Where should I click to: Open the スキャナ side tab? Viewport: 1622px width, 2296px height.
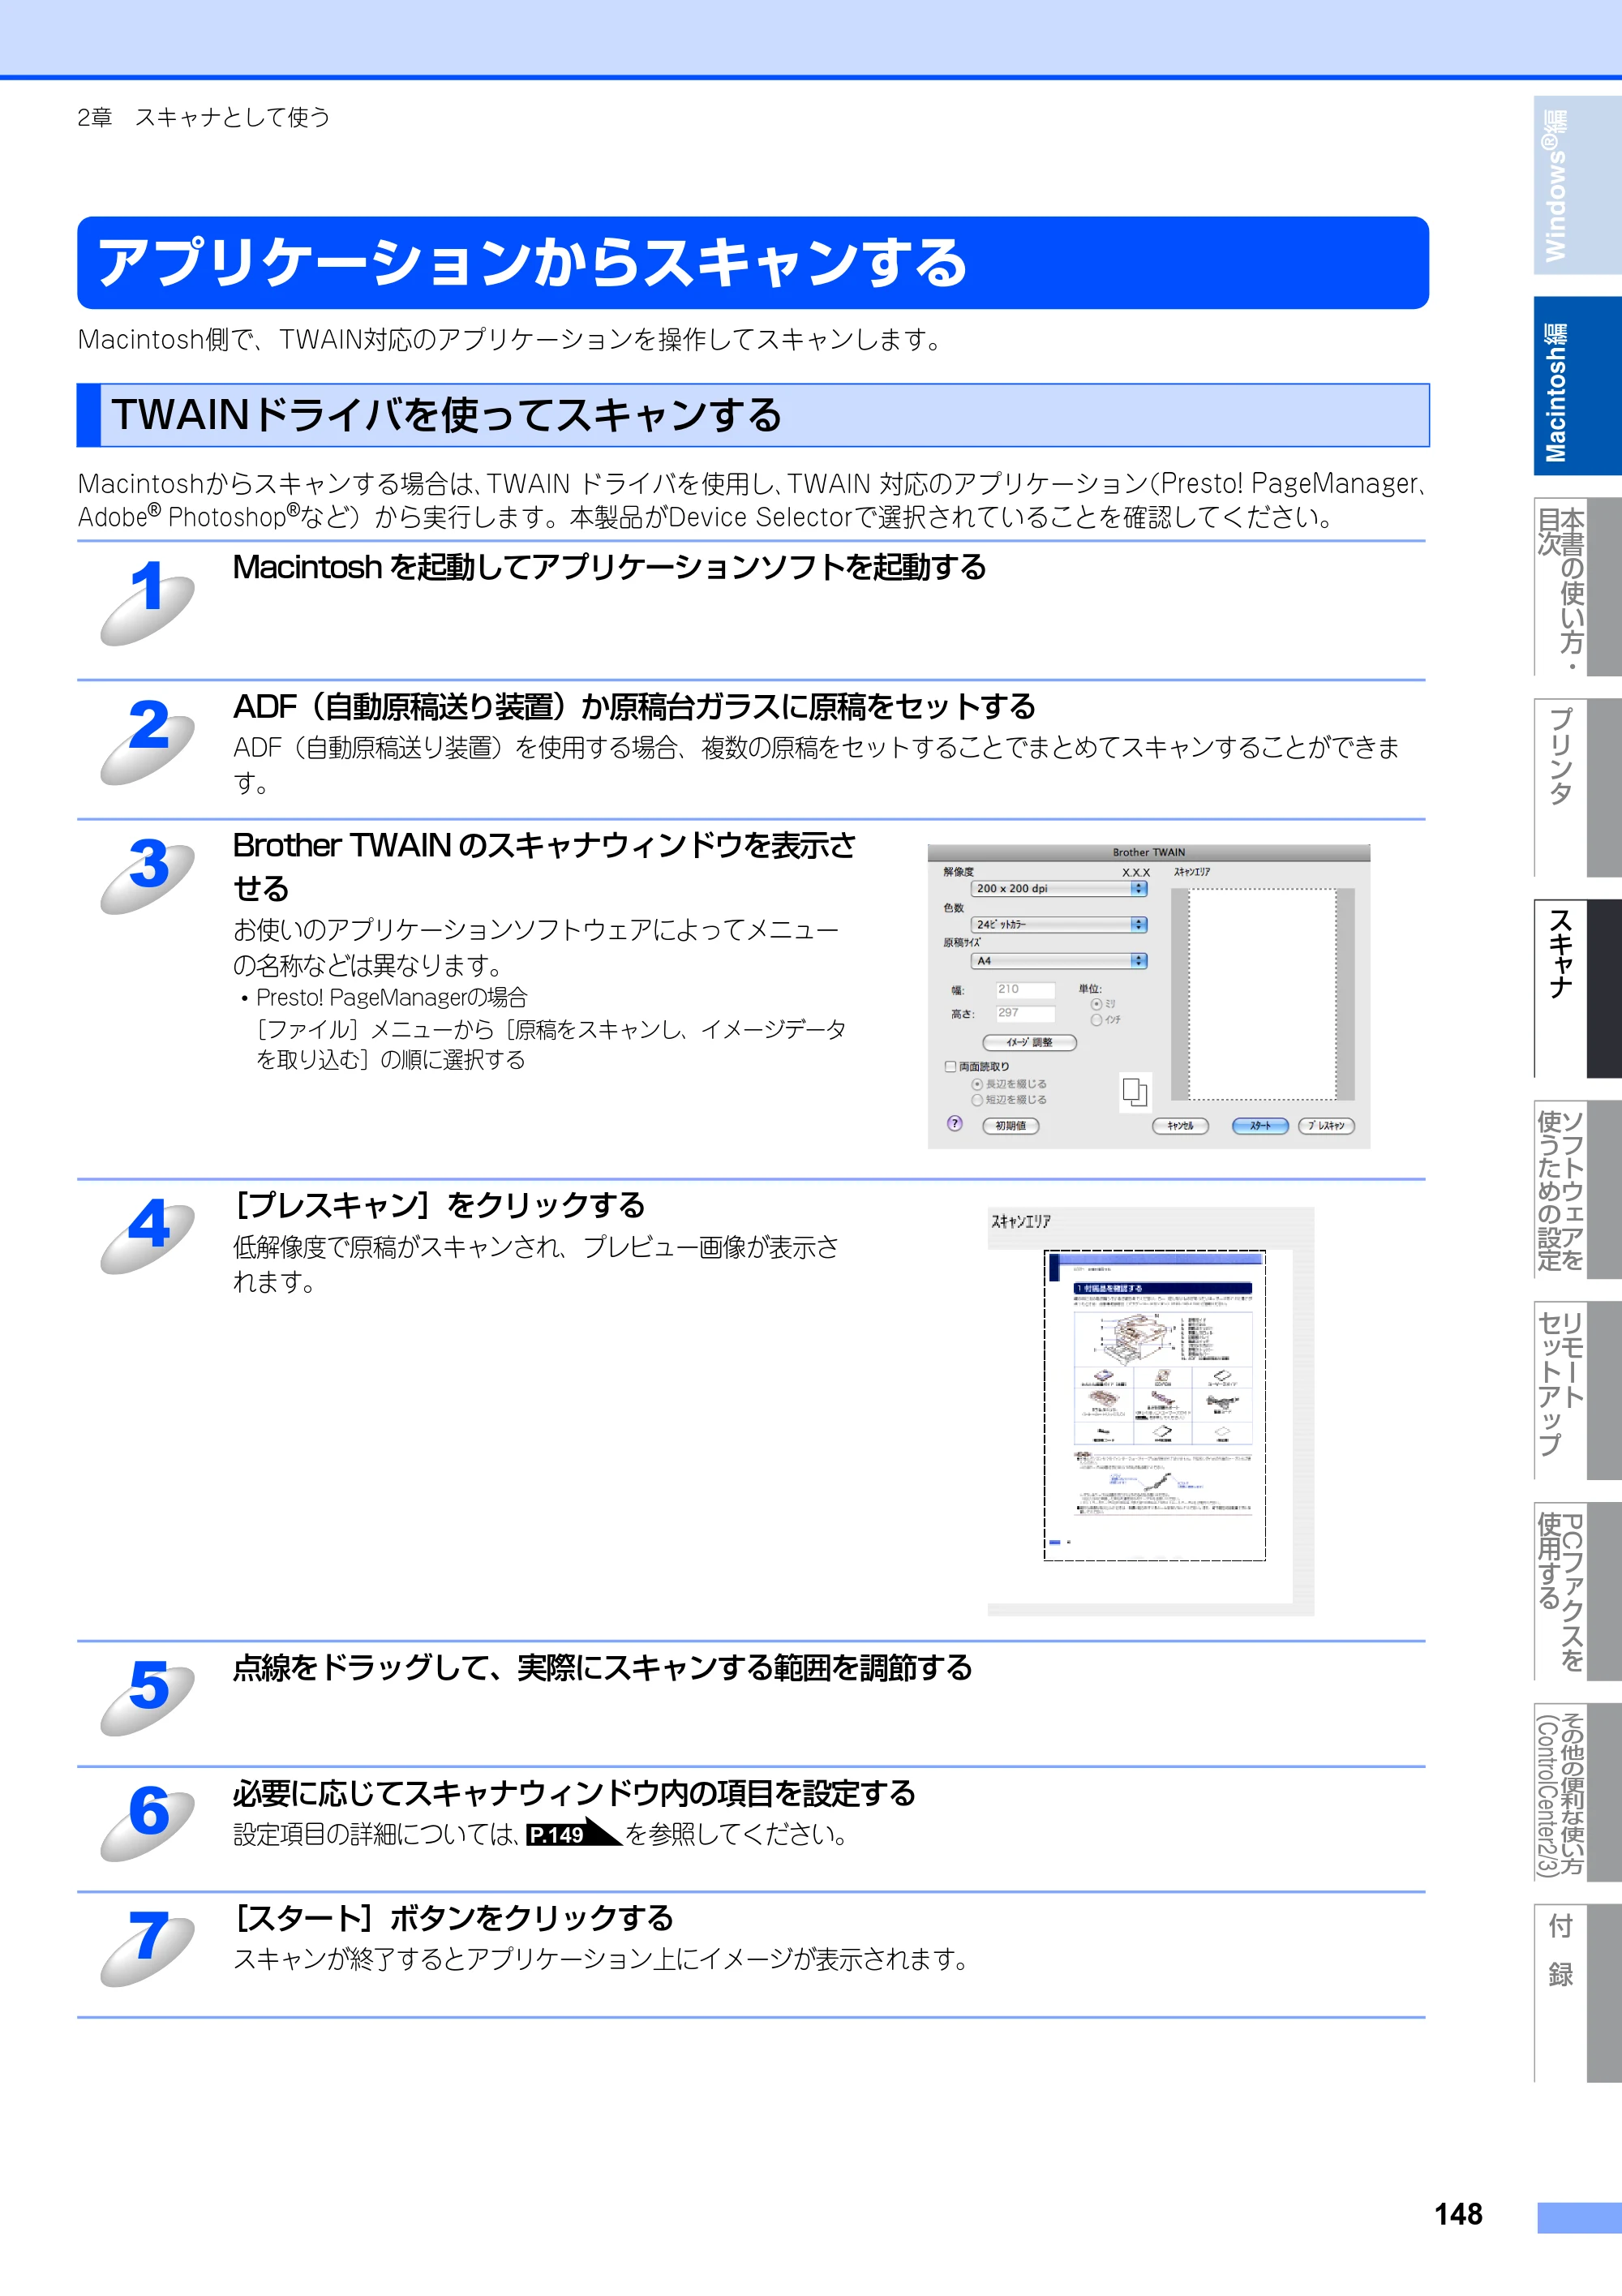point(1577,988)
